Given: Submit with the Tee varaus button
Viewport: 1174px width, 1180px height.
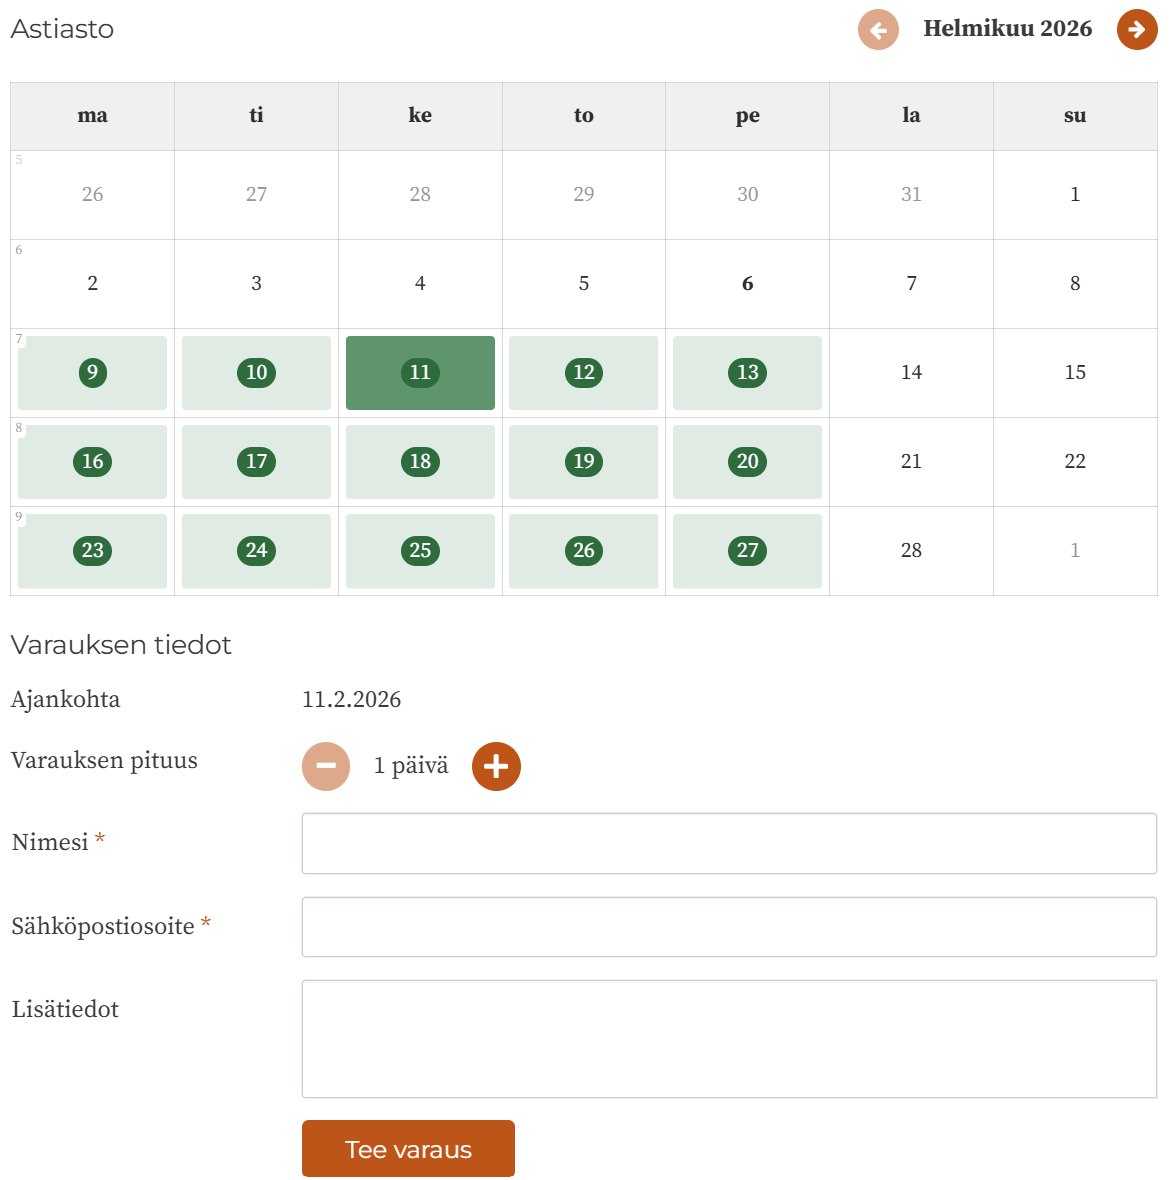Looking at the screenshot, I should (408, 1149).
